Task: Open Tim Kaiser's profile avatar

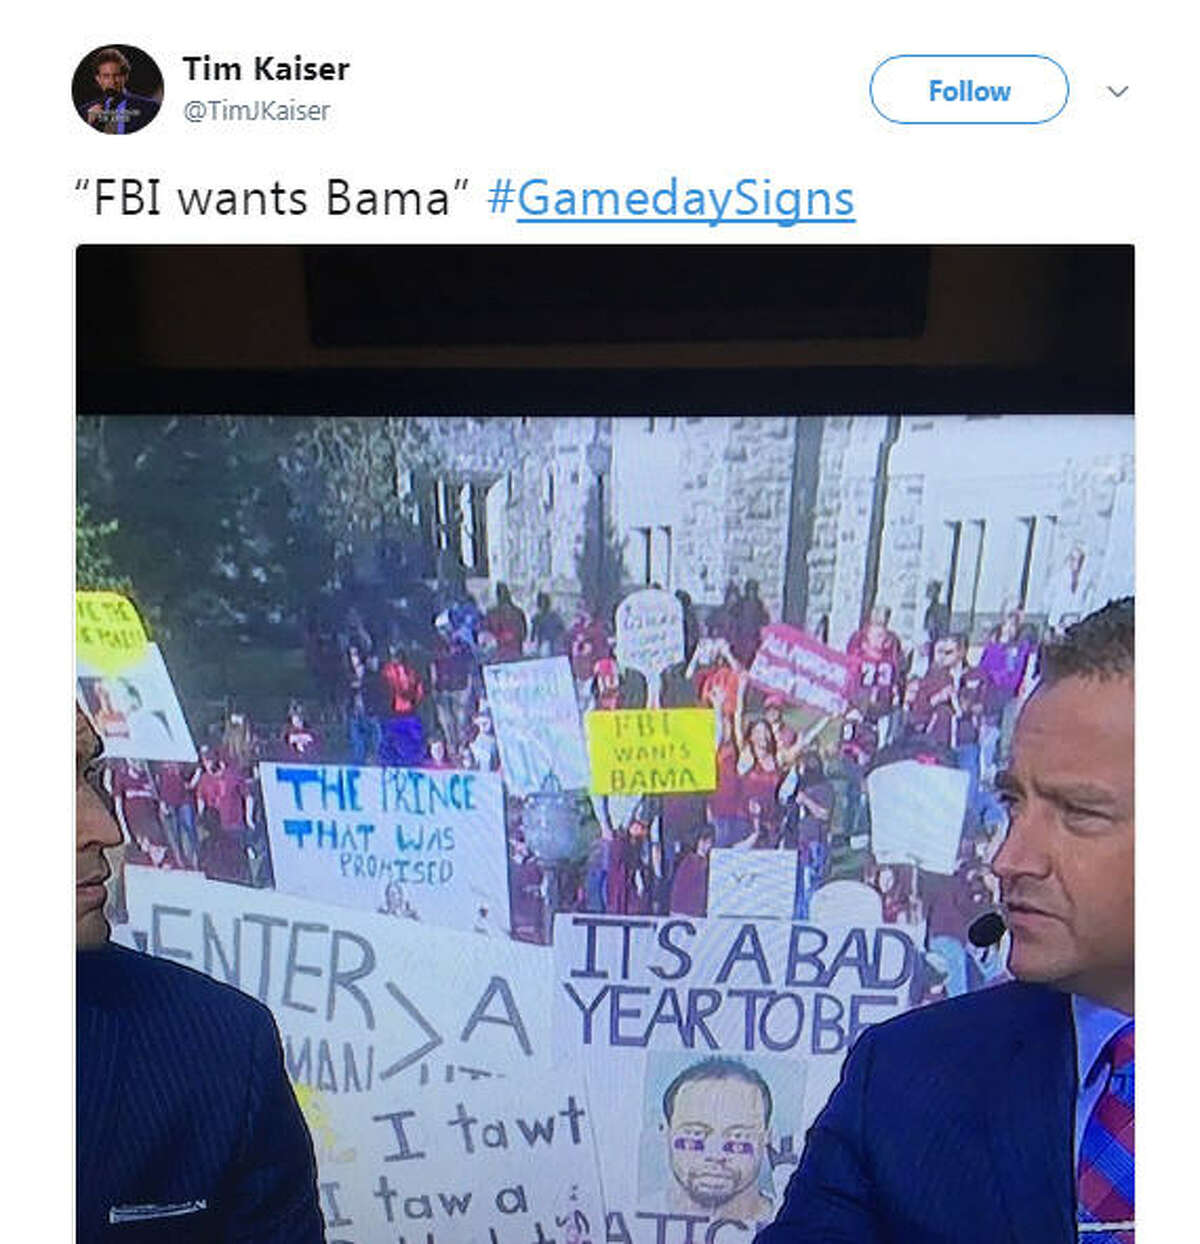Action: click(117, 89)
